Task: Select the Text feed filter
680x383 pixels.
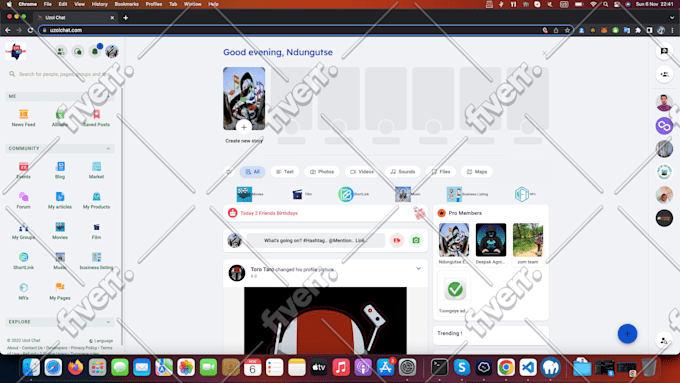Action: click(284, 172)
